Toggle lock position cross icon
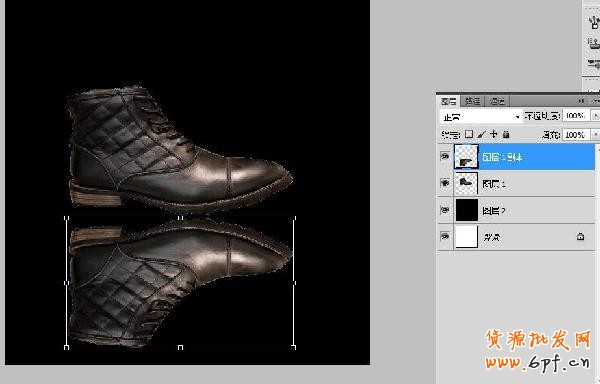600x384 pixels. click(x=494, y=134)
